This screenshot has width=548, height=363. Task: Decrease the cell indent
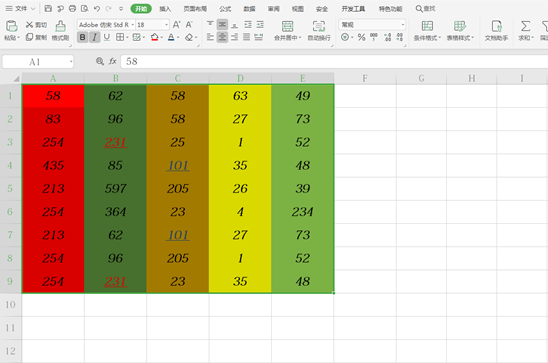pos(248,24)
